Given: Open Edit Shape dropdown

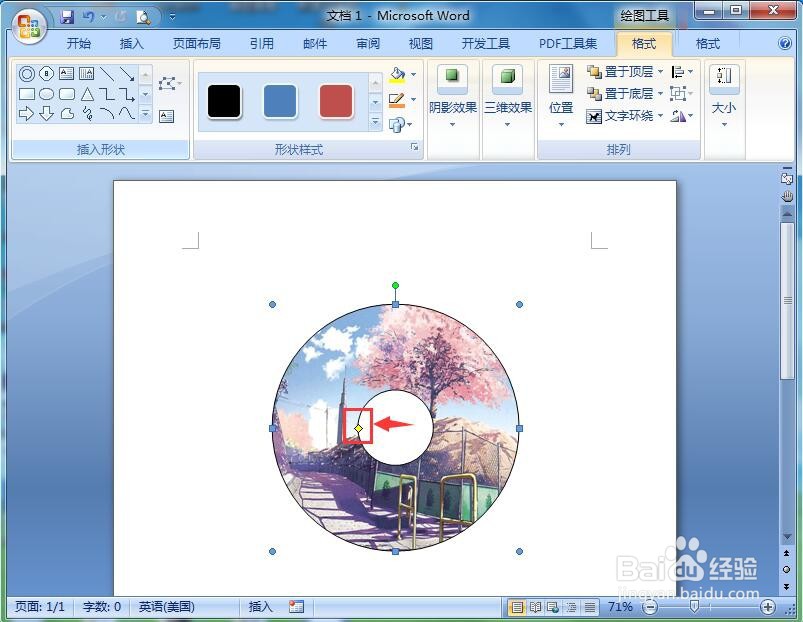Looking at the screenshot, I should coord(170,83).
